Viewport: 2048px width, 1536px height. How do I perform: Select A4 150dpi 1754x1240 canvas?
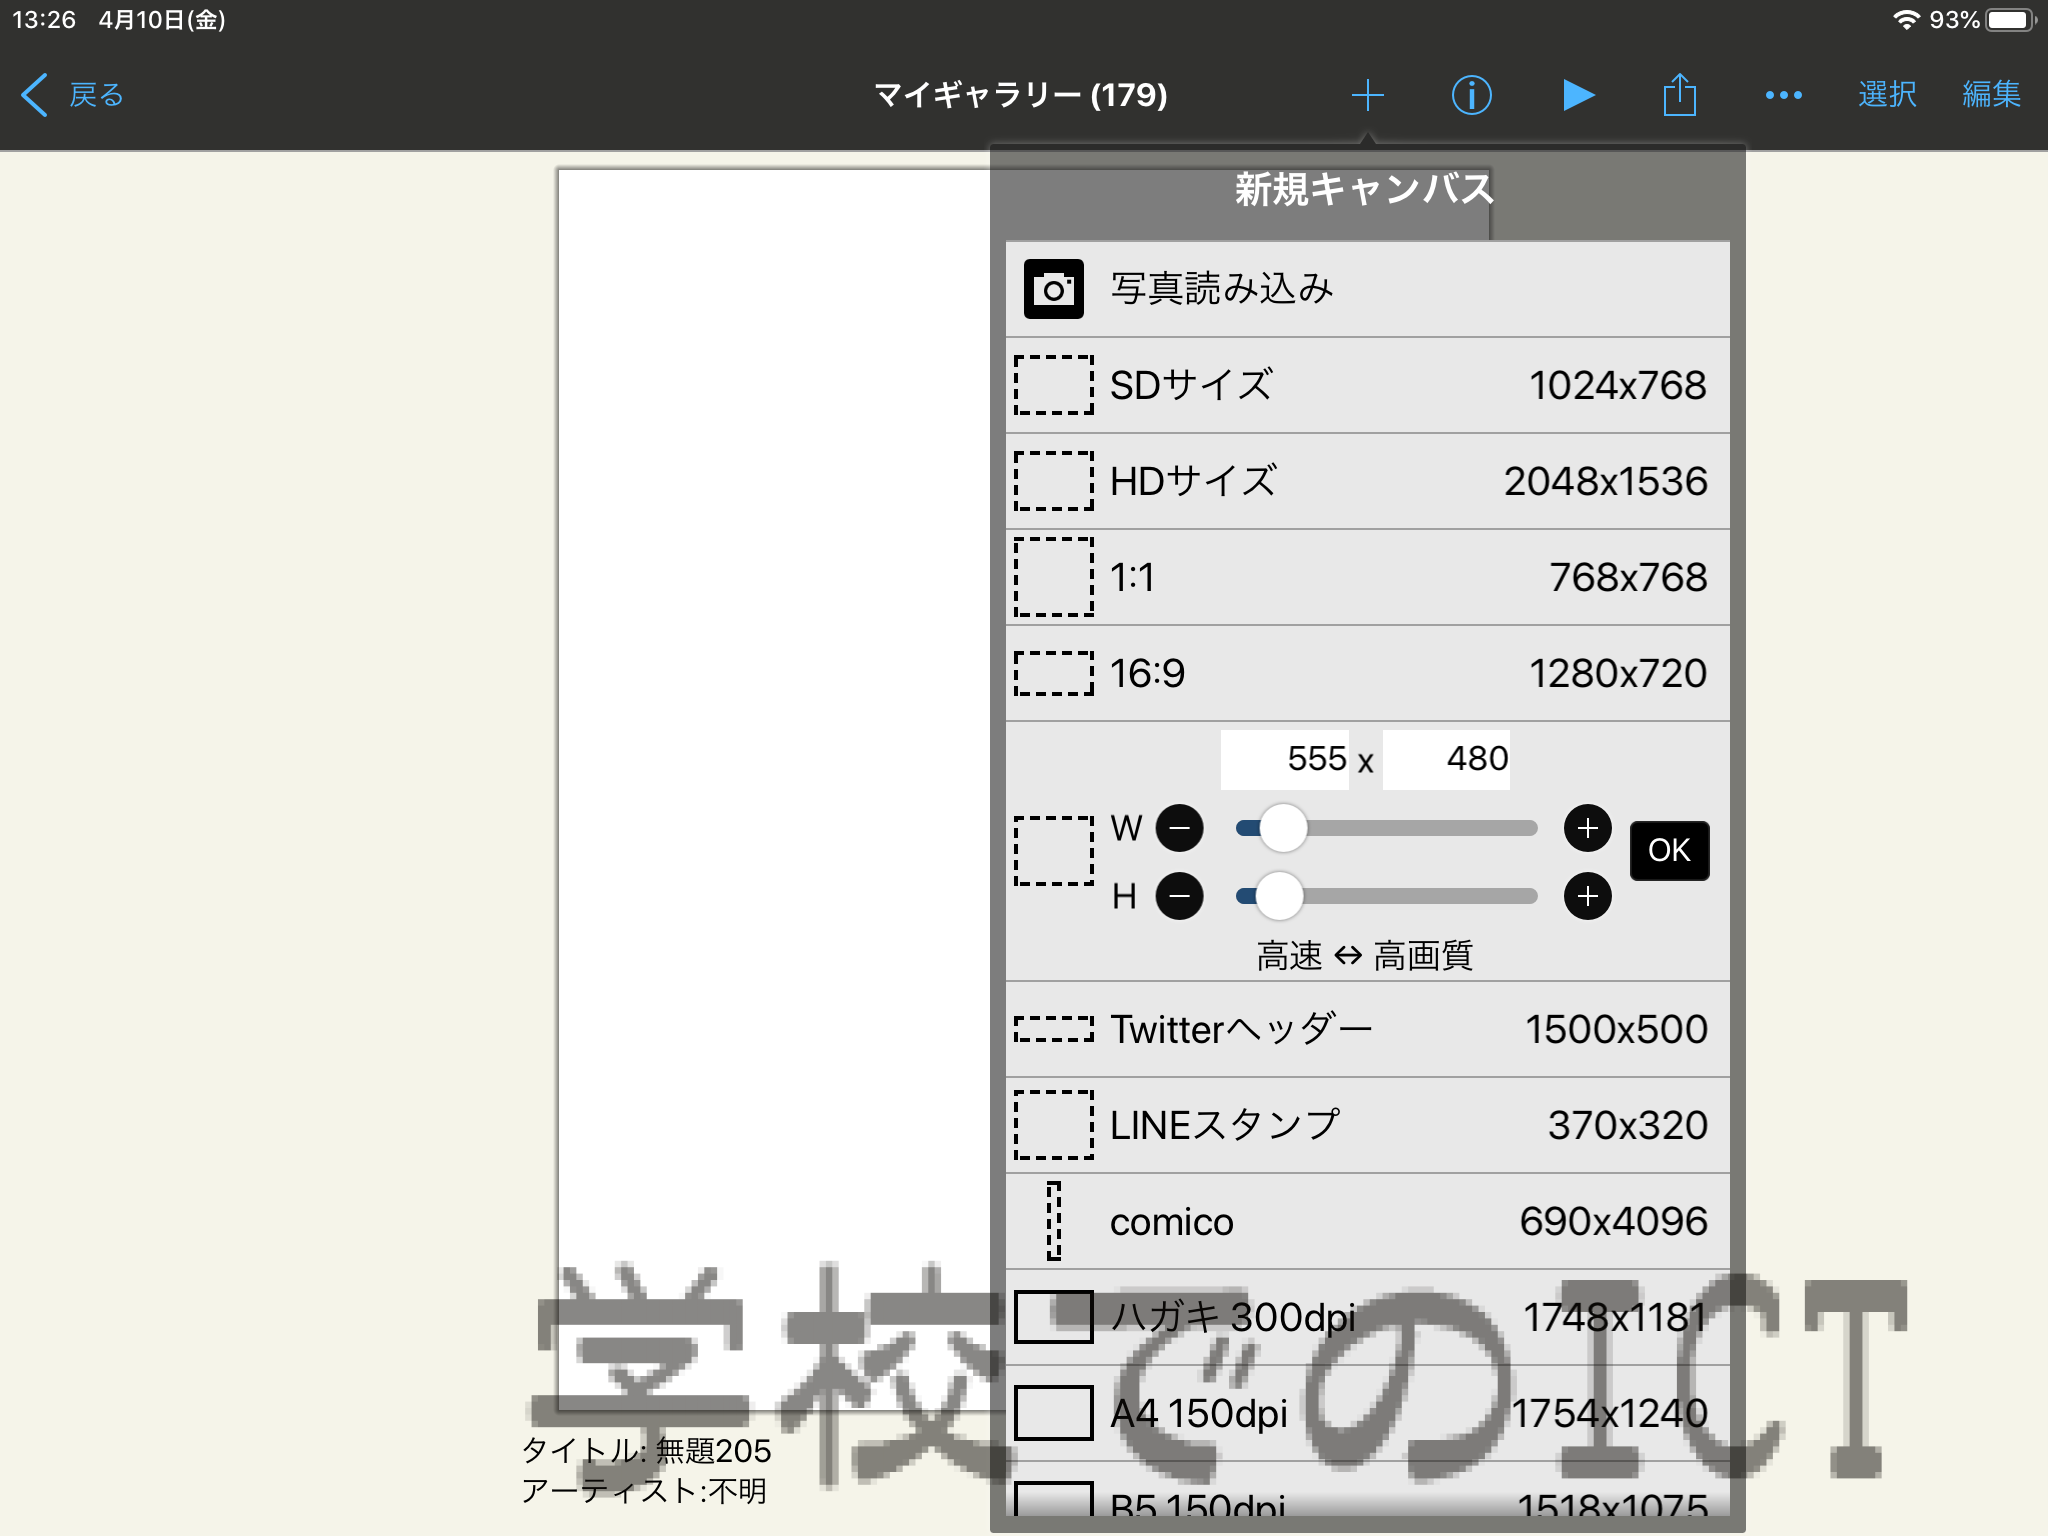tap(1367, 1413)
